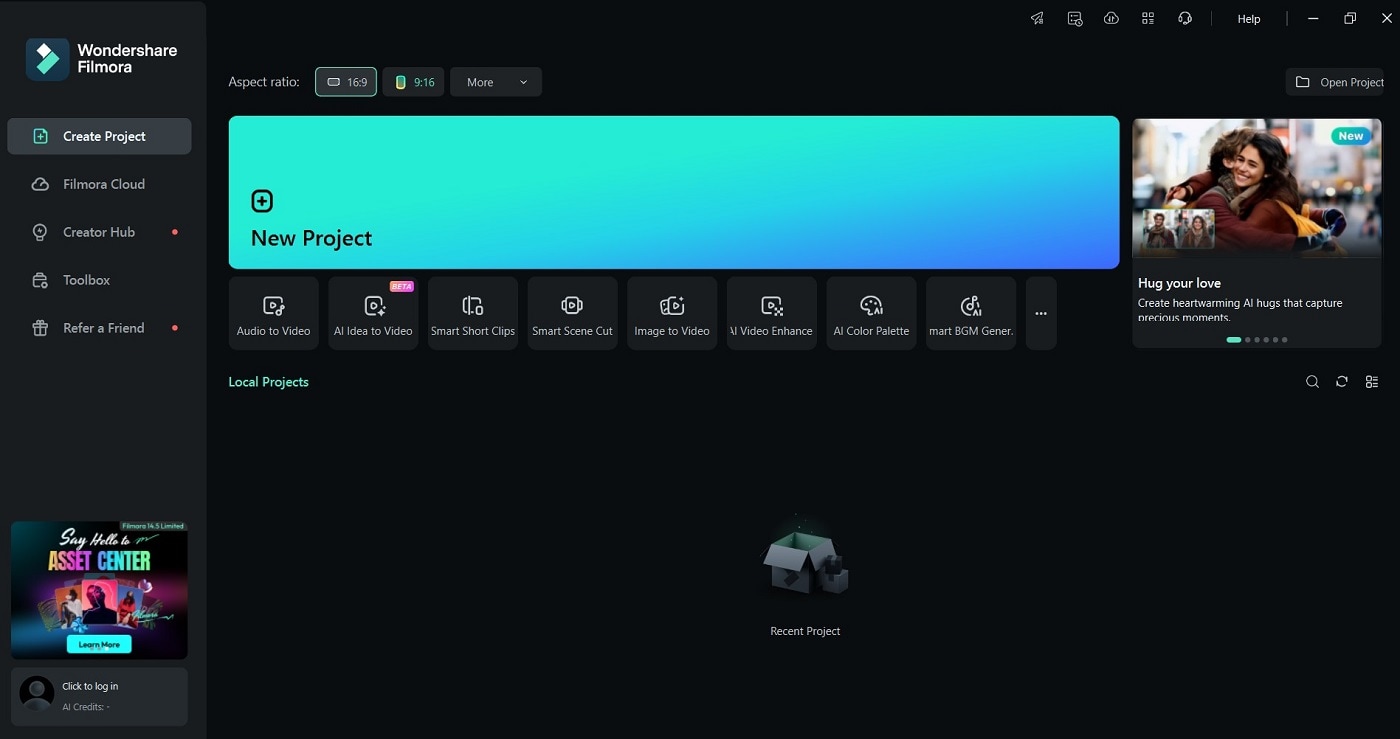Select the Local Projects tab

(x=268, y=382)
